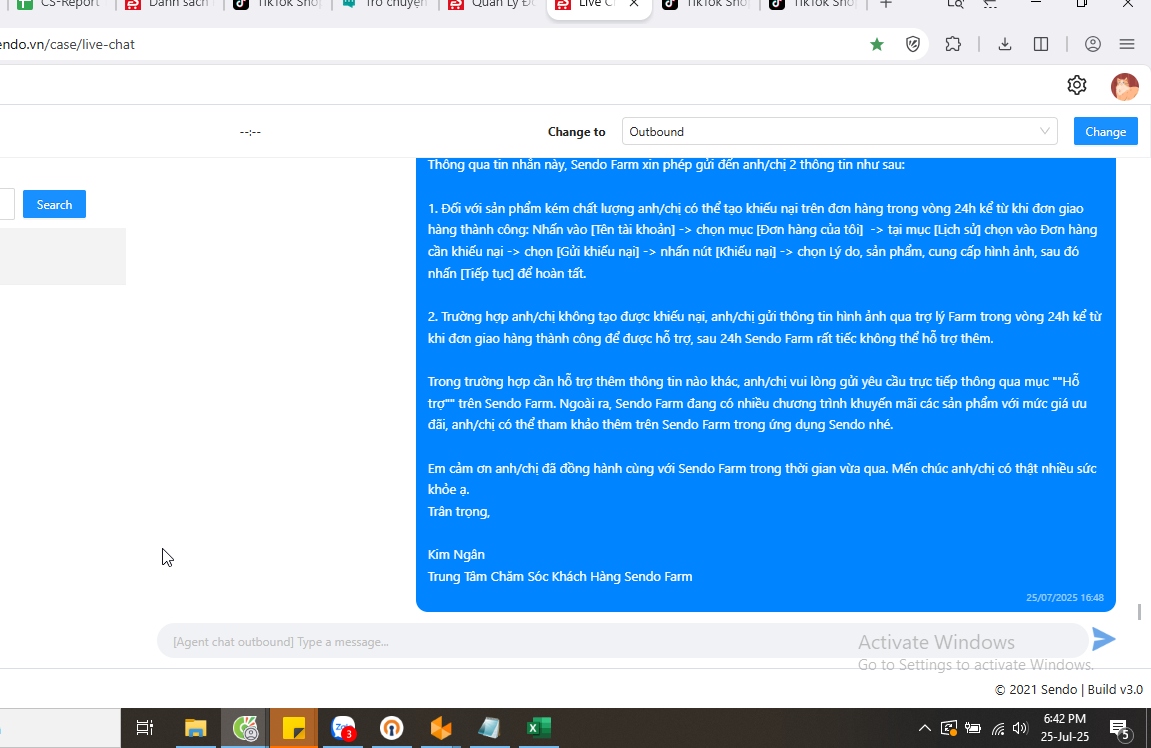
Task: Open the battery status tray icon
Action: tap(973, 728)
